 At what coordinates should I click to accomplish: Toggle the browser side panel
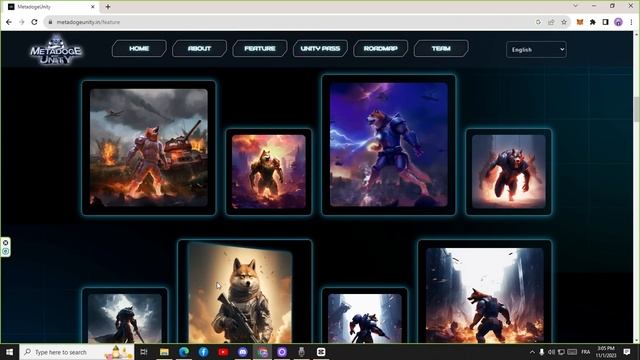(605, 22)
